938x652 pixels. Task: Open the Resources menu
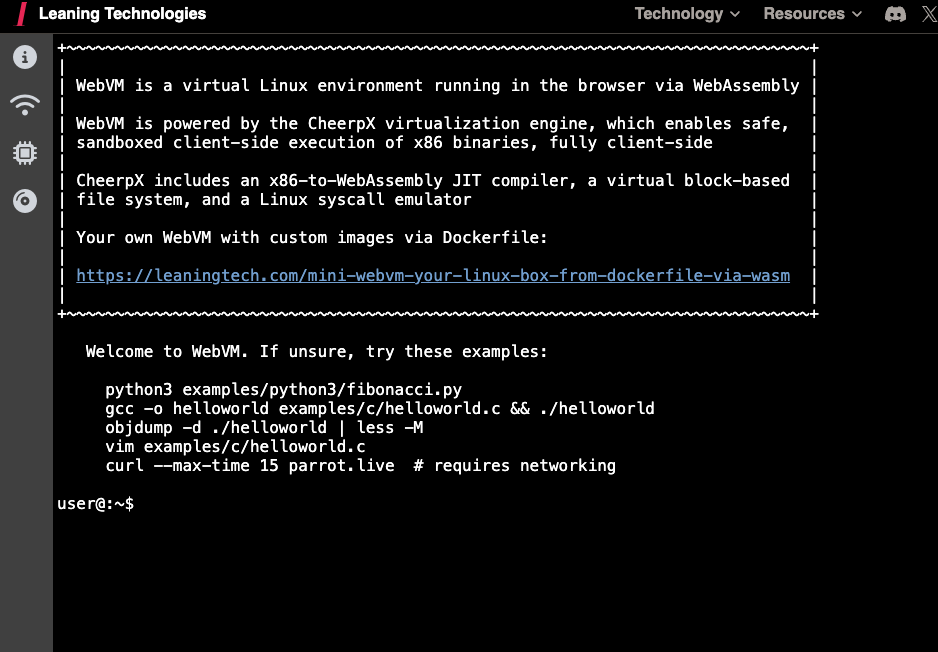pos(803,14)
